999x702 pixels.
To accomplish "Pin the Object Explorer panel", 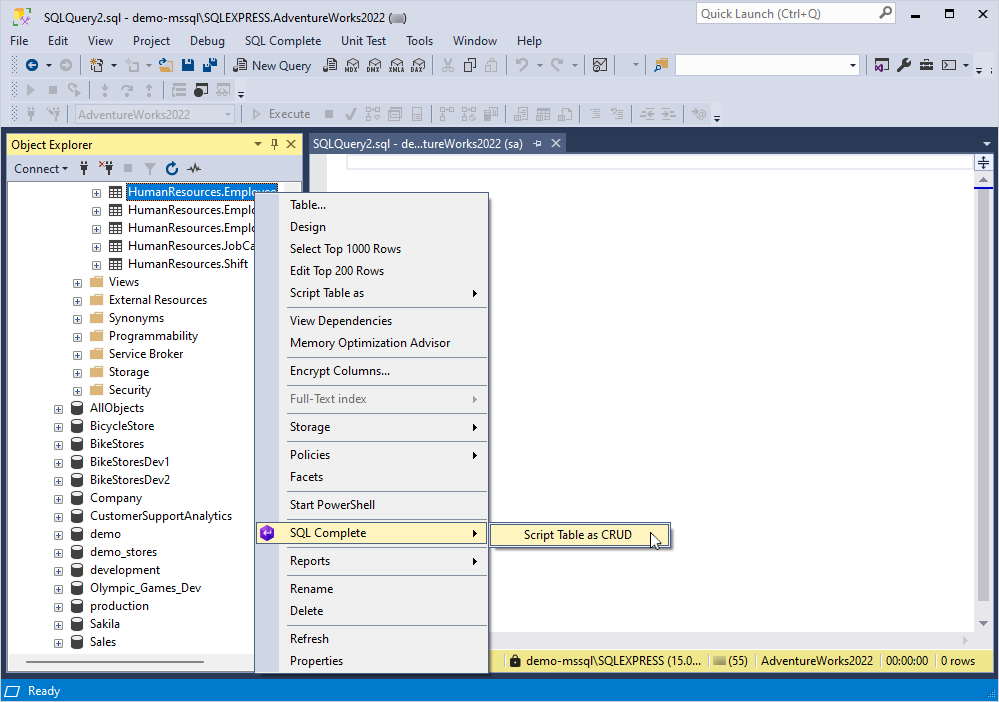I will (275, 145).
